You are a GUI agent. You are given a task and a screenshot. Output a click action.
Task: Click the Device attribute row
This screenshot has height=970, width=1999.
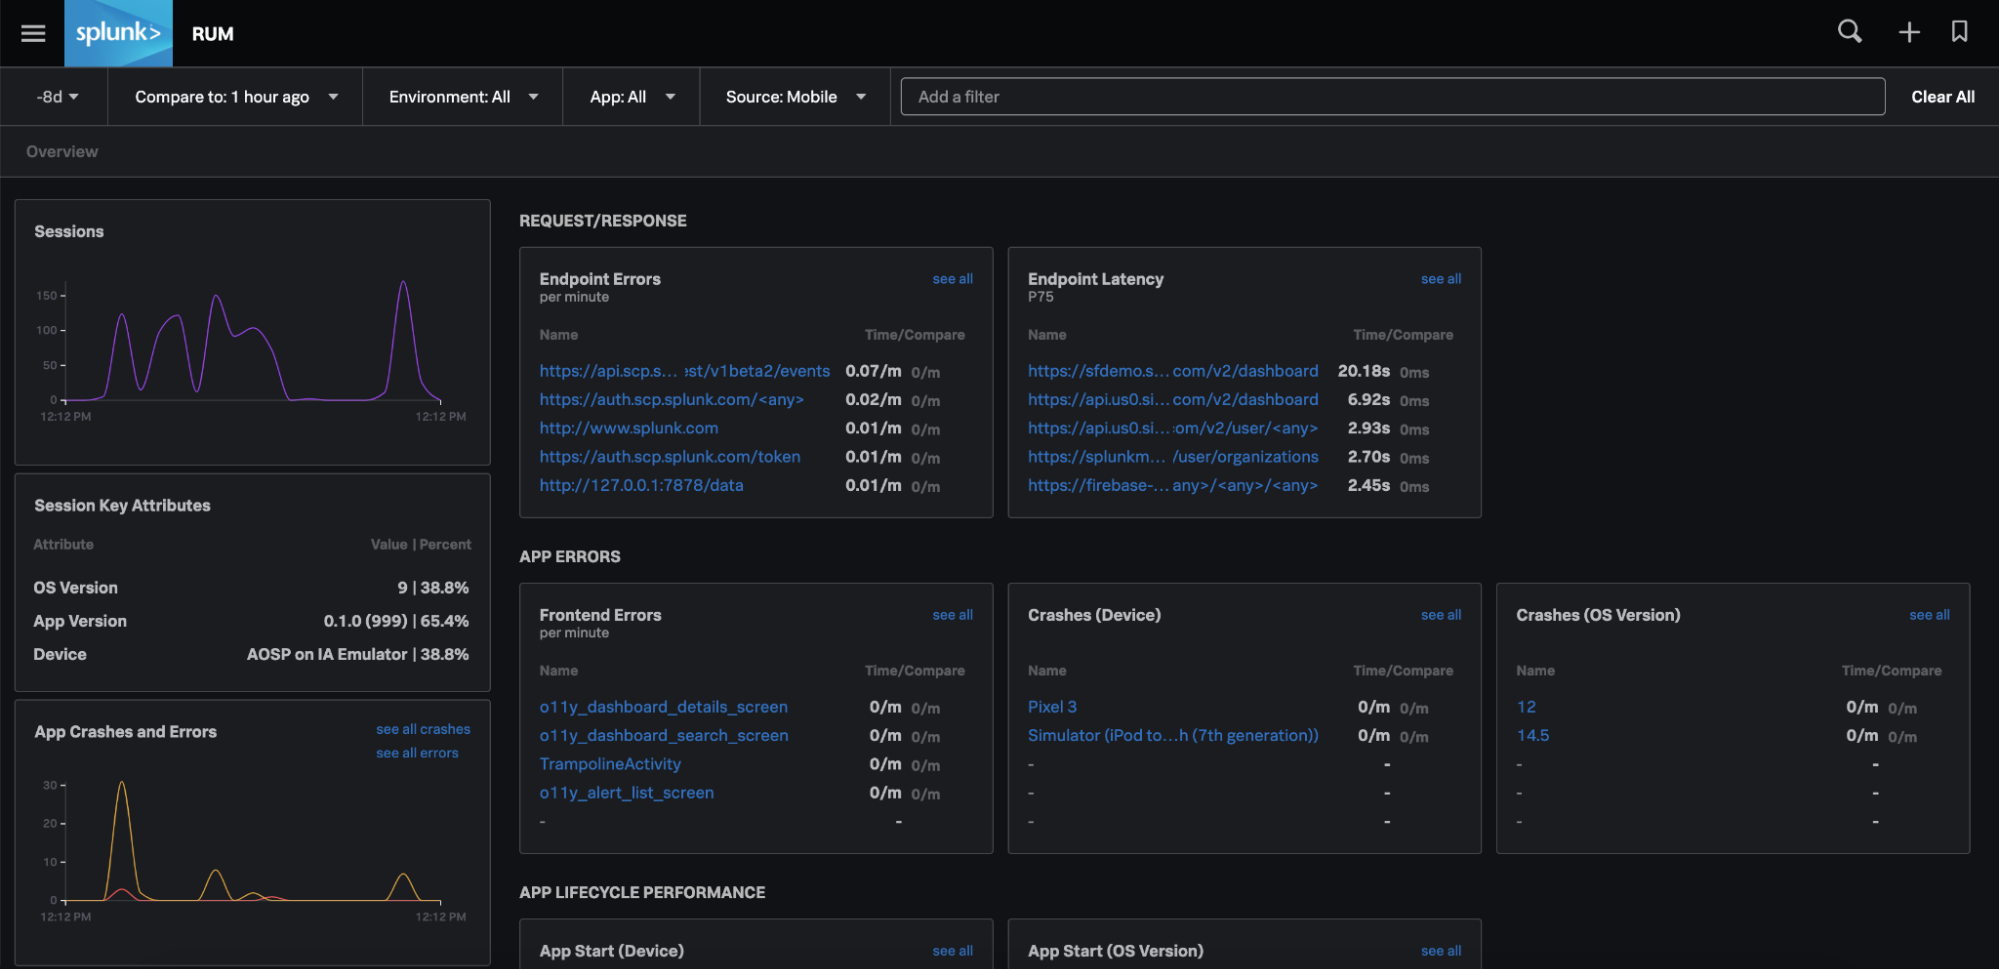tap(251, 654)
